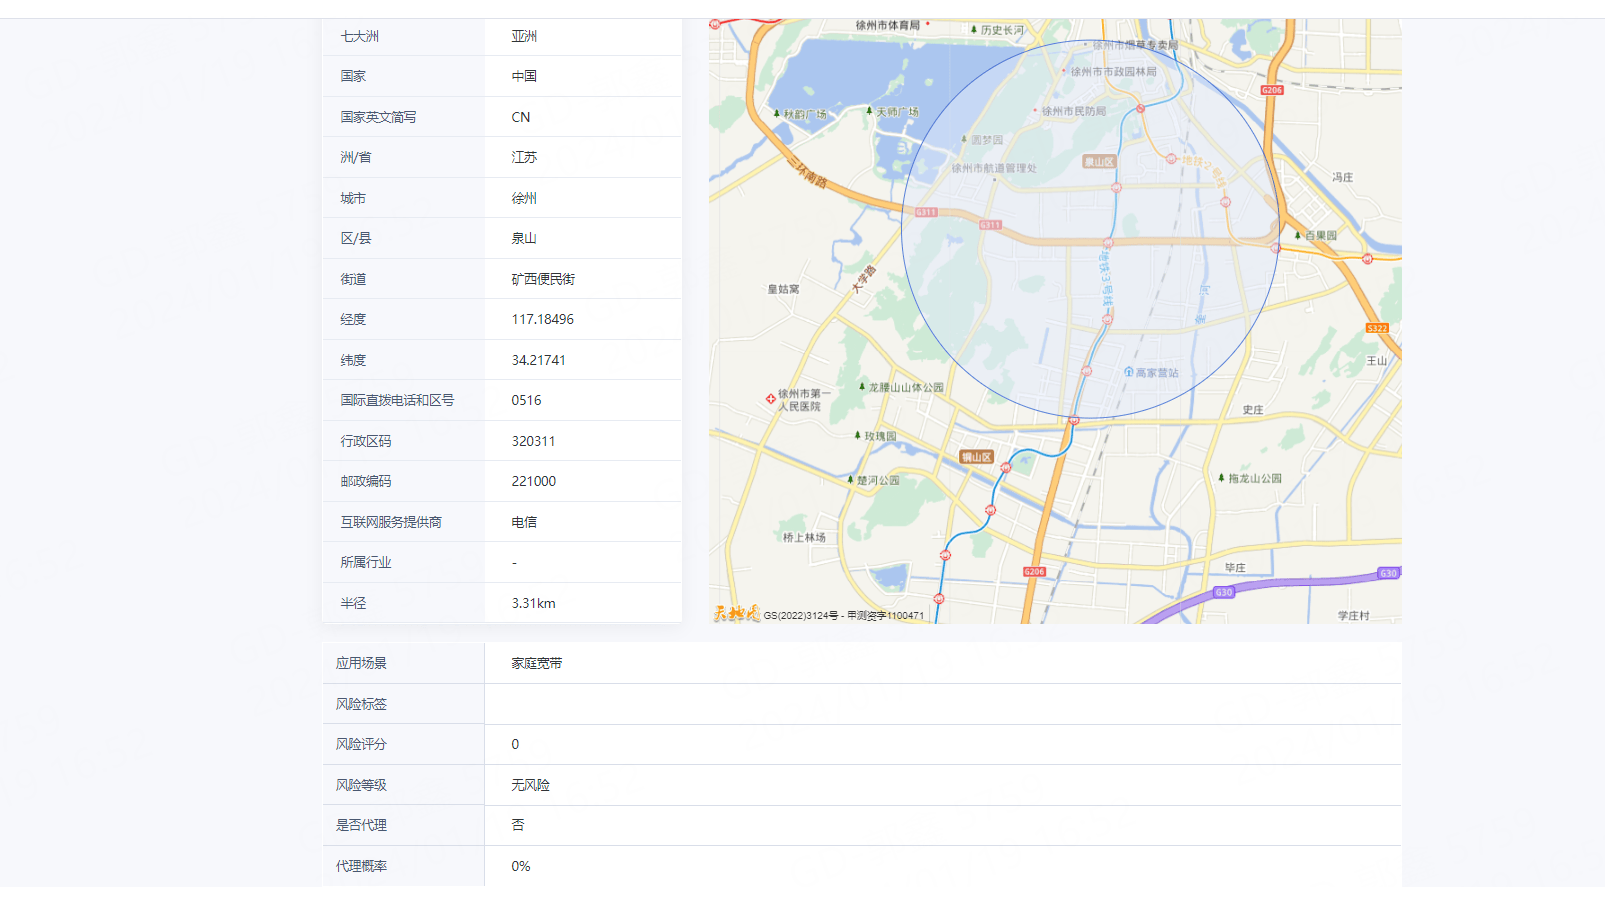Image resolution: width=1605 pixels, height=904 pixels.
Task: Click the 泉山区 district badge on map
Action: coord(1099,161)
